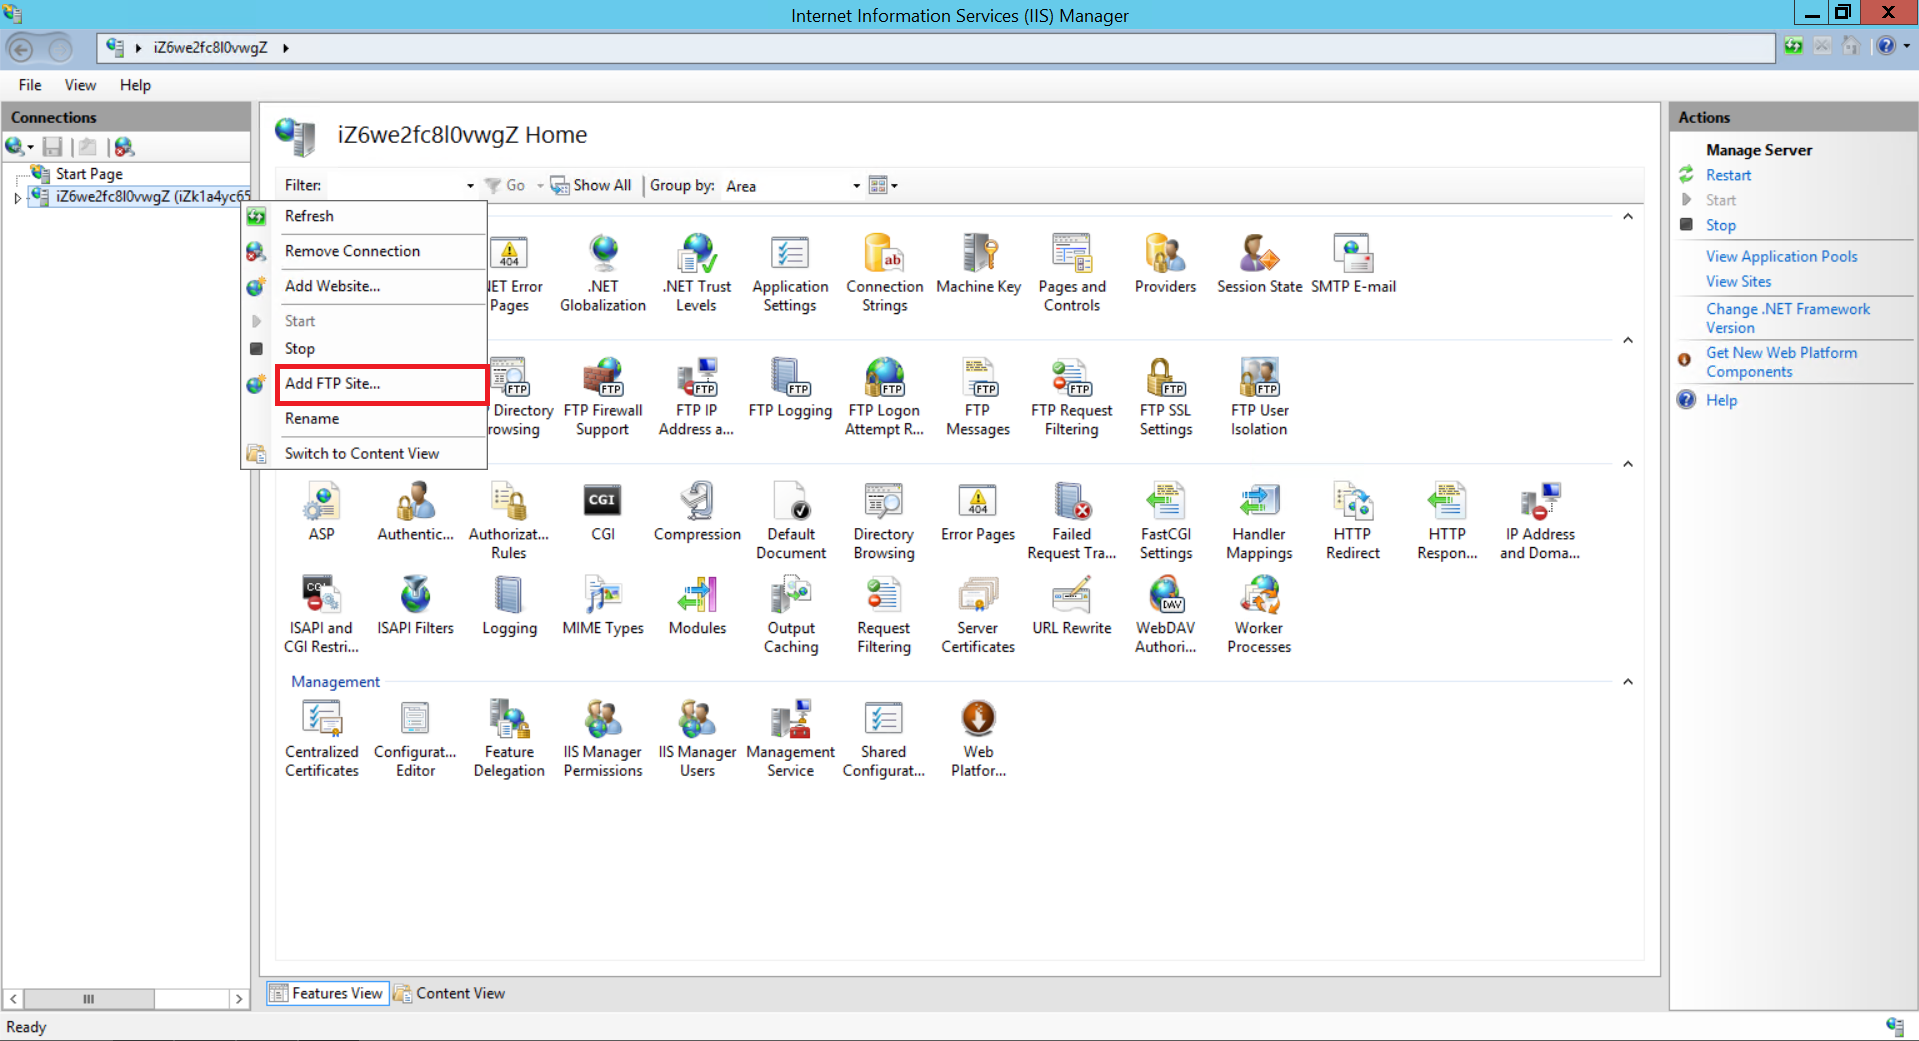Open the Authentication feature

[415, 511]
